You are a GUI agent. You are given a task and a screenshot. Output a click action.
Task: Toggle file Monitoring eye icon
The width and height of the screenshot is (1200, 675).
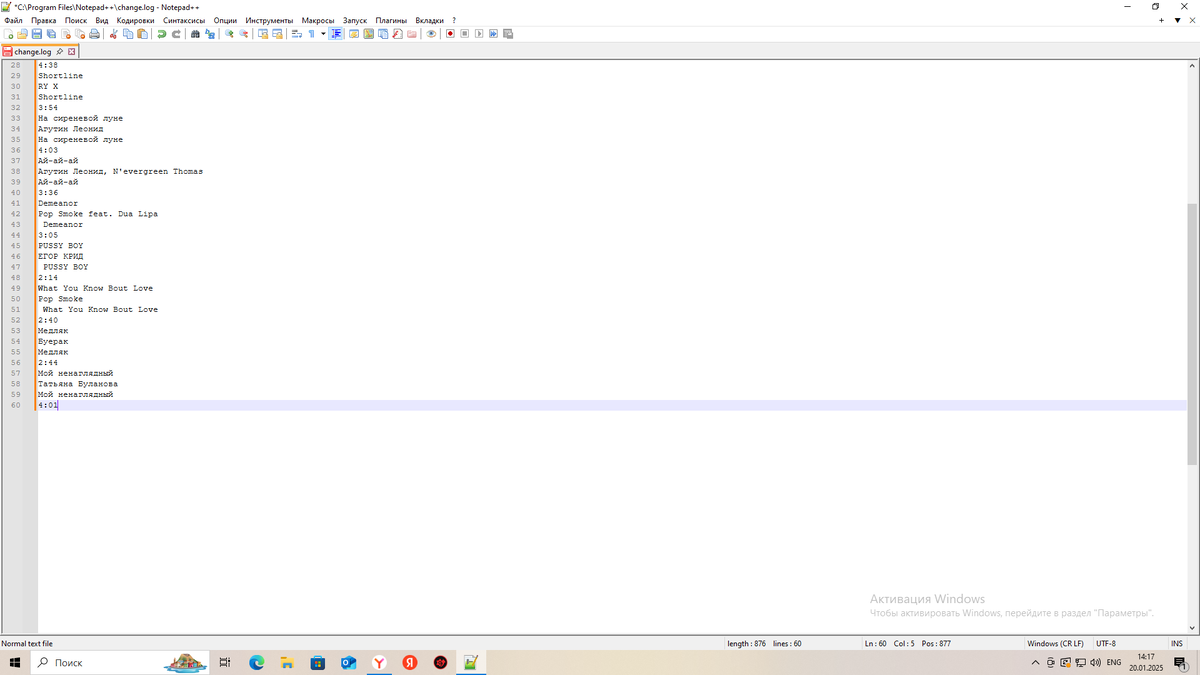(431, 34)
